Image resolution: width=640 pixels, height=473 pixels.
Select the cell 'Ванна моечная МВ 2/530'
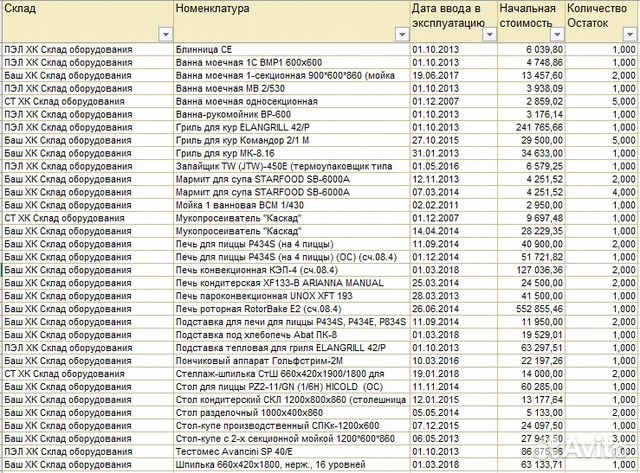(x=292, y=89)
